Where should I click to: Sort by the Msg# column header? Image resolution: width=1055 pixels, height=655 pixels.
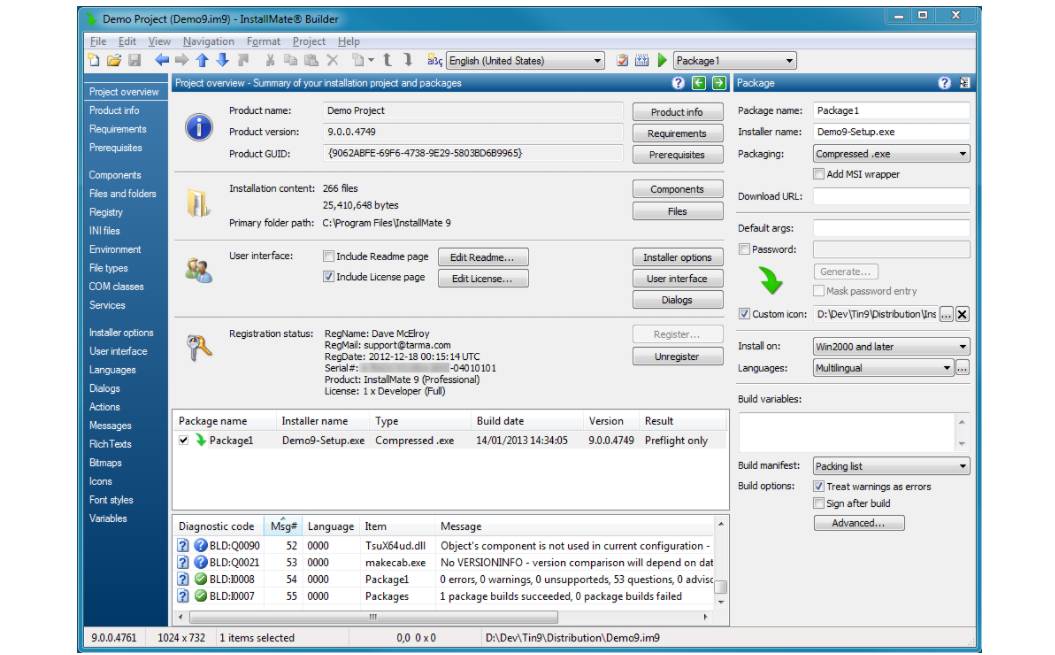(x=283, y=526)
